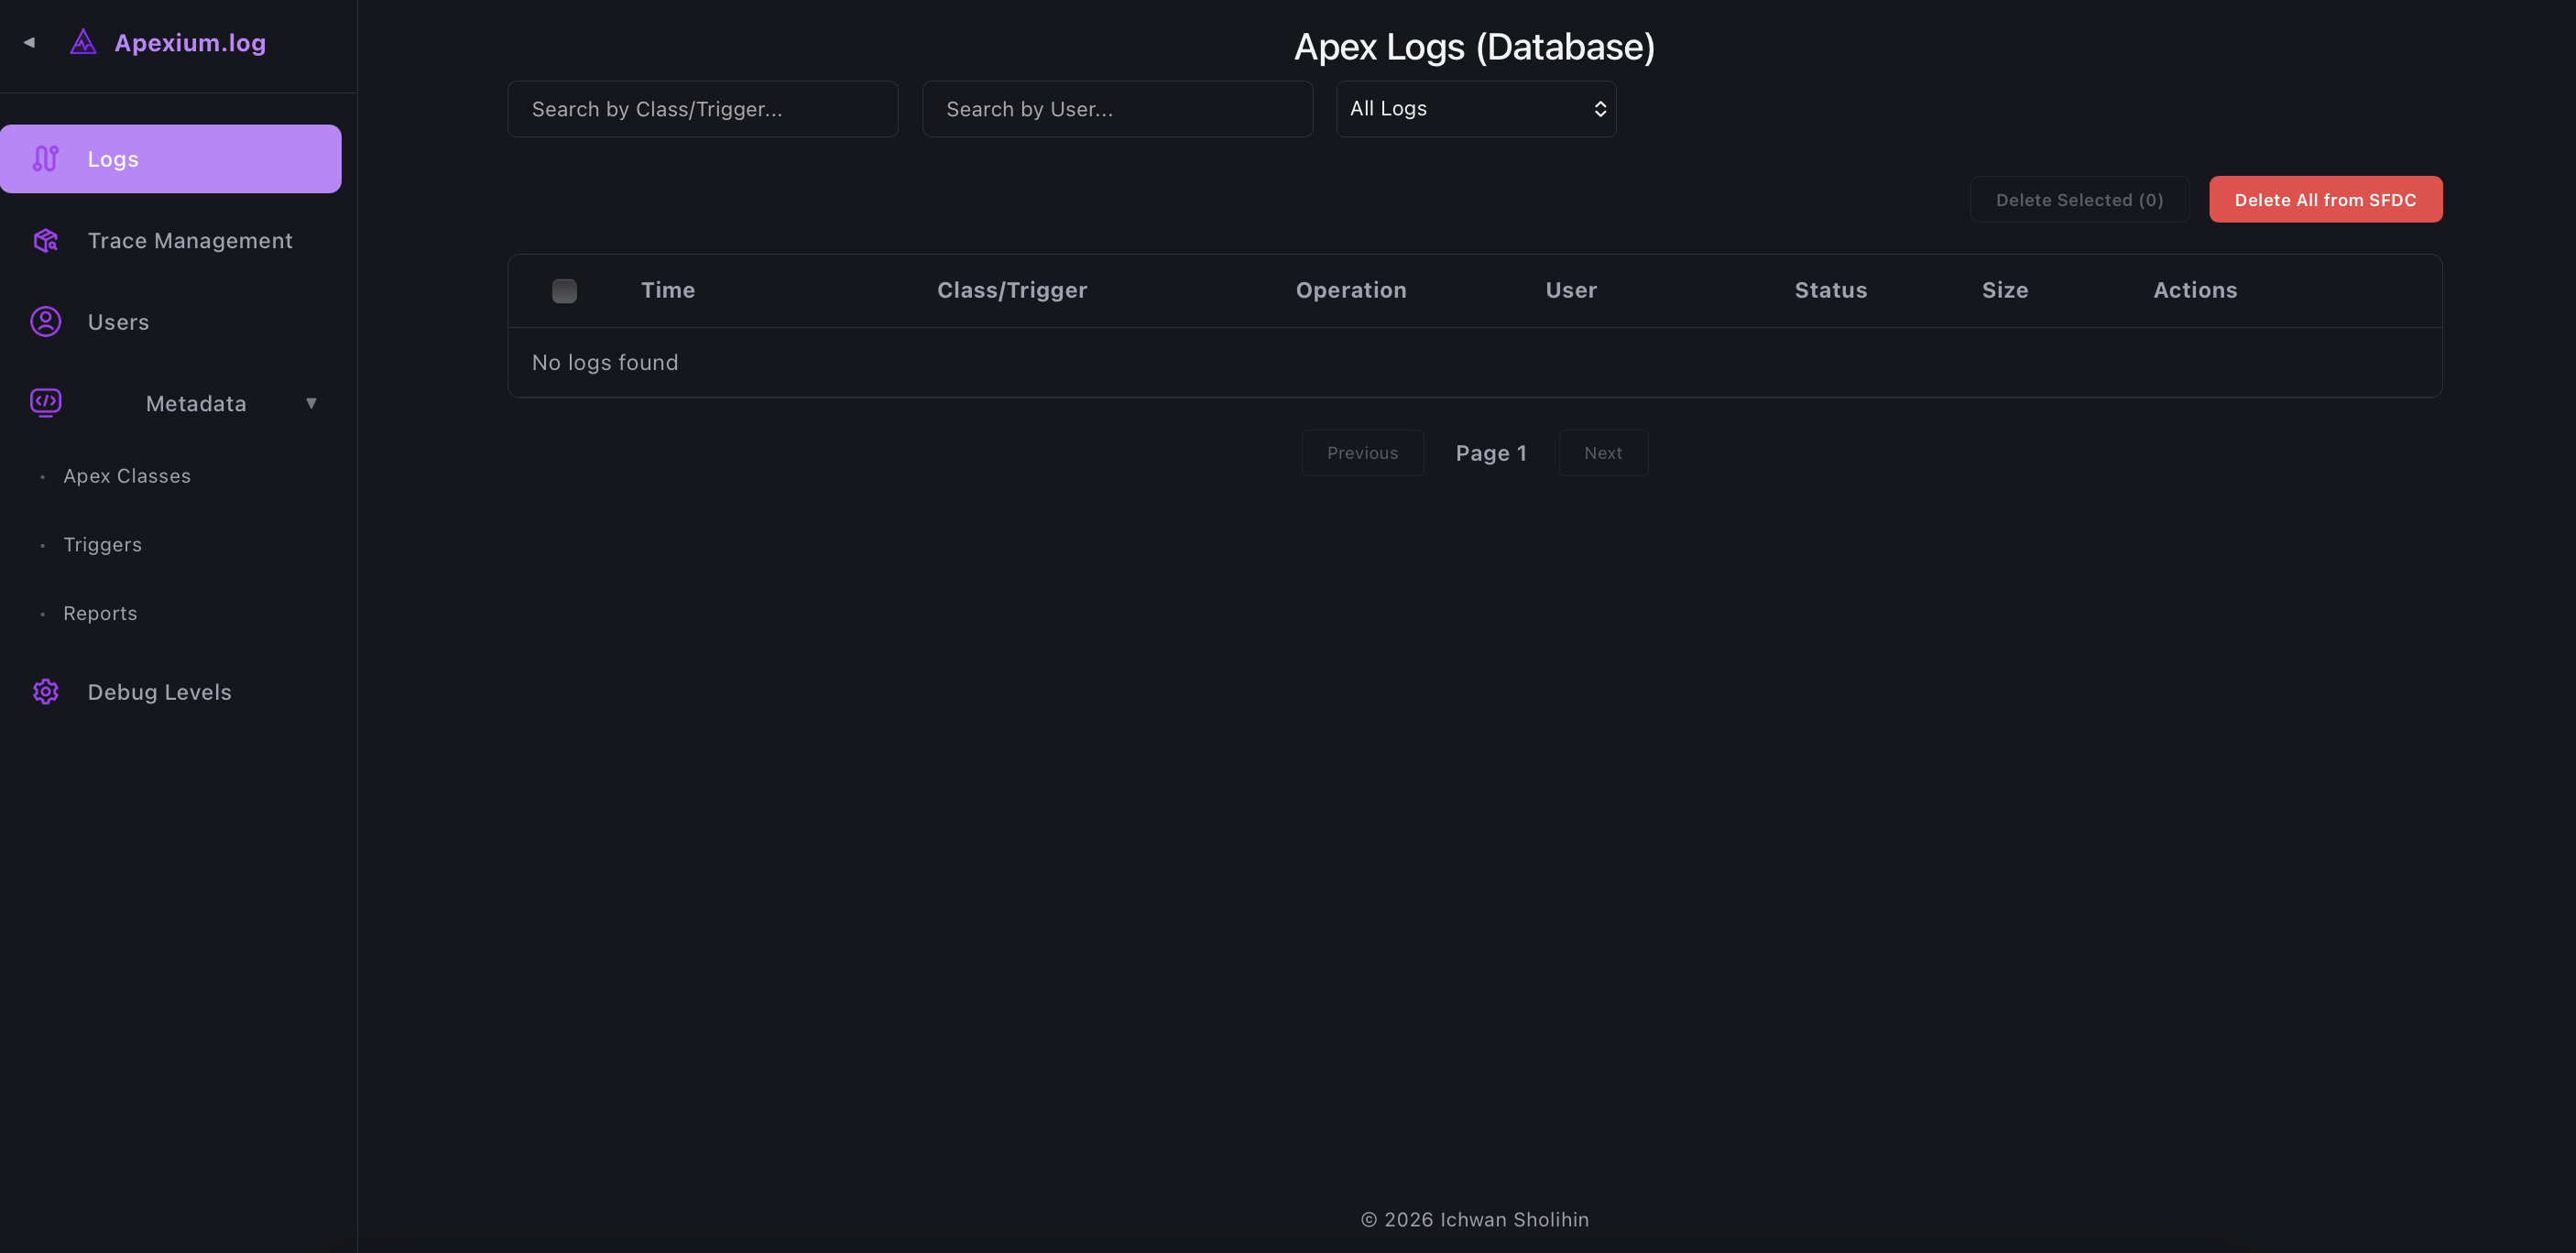The width and height of the screenshot is (2576, 1253).
Task: Click the Status column header
Action: pos(1830,290)
